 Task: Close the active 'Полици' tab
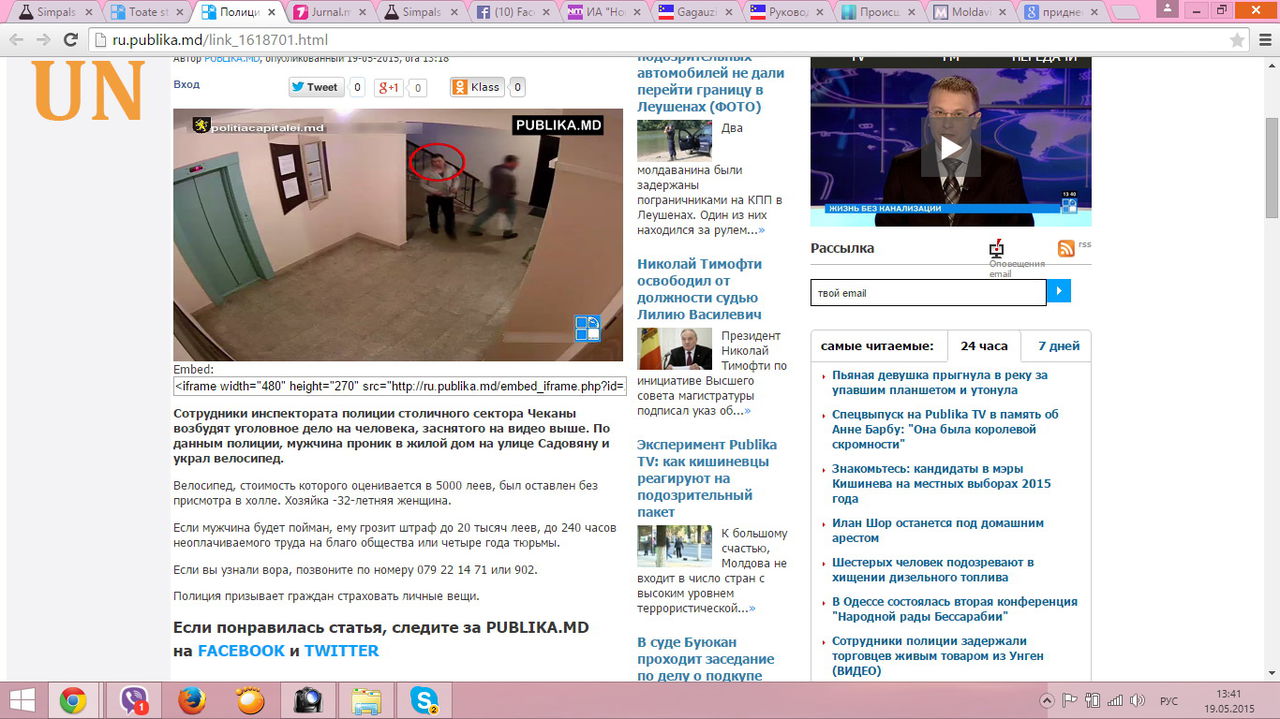pos(271,12)
